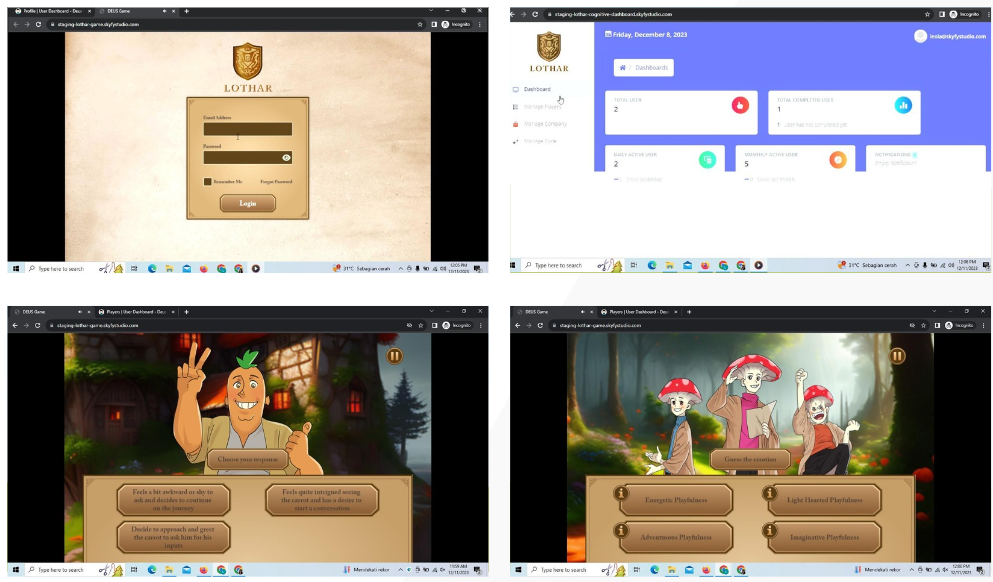Open Manage Players in the sidebar menu
Viewport: 993px width, 582px height.
coord(543,106)
